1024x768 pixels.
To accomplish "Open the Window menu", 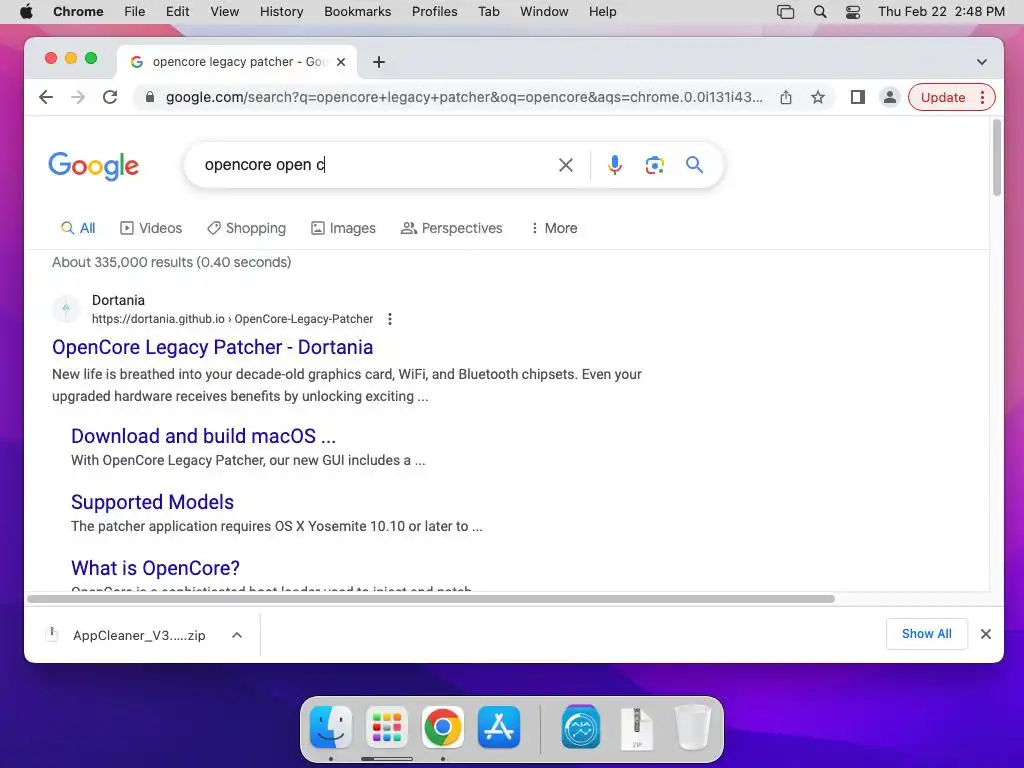I will point(544,12).
